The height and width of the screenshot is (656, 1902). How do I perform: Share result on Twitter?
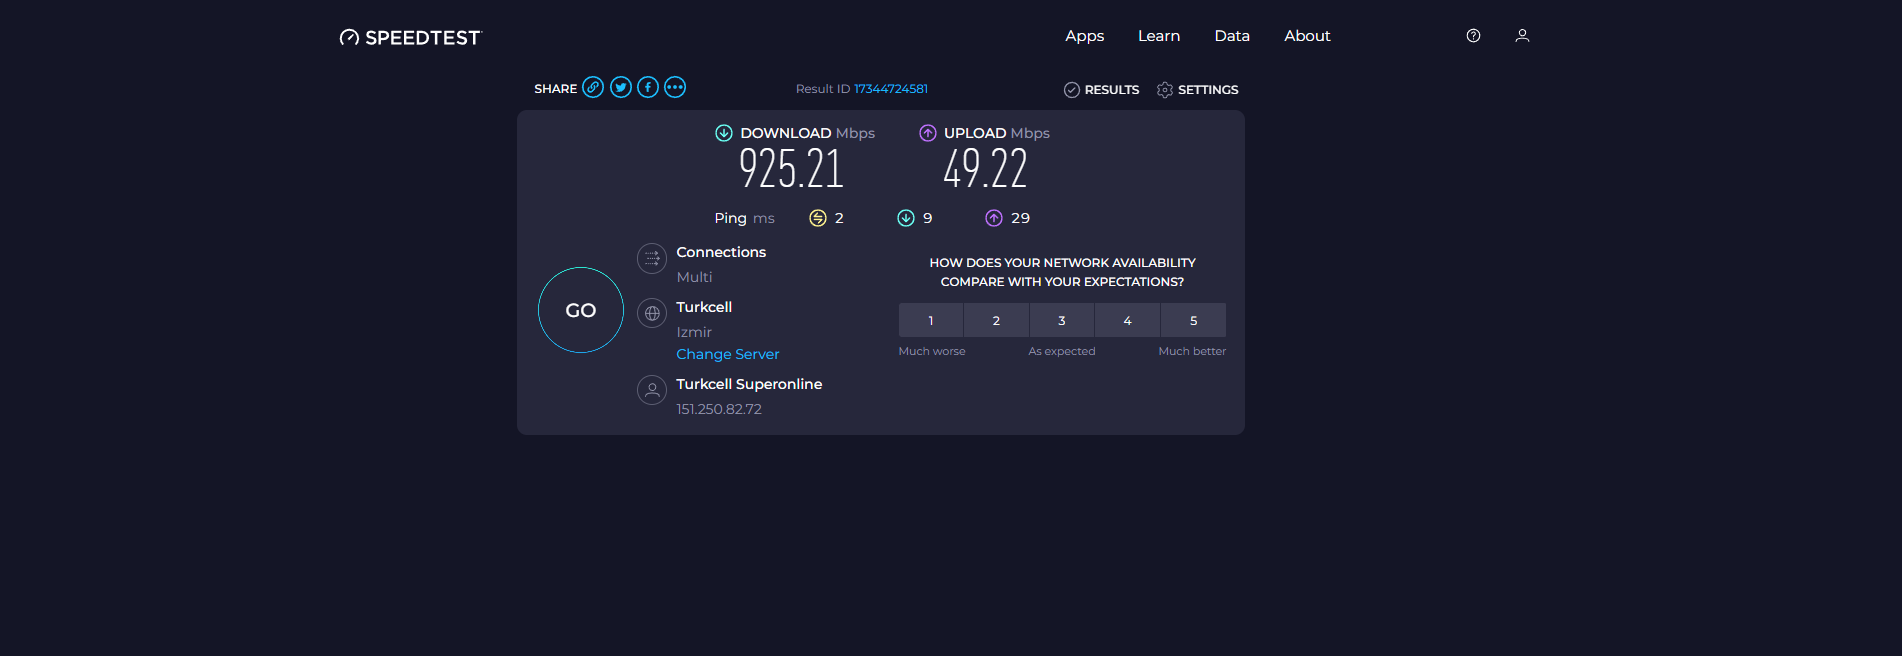(621, 87)
